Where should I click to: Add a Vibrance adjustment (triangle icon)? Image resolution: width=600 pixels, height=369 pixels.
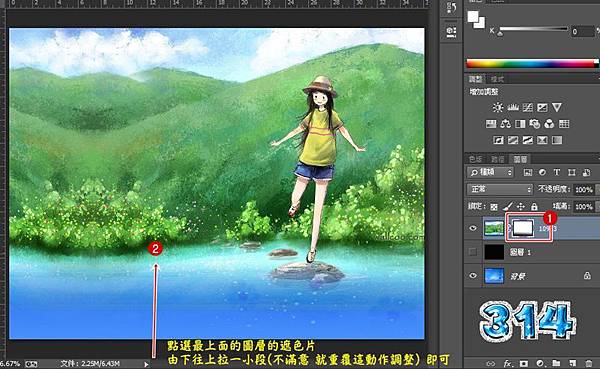[557, 108]
